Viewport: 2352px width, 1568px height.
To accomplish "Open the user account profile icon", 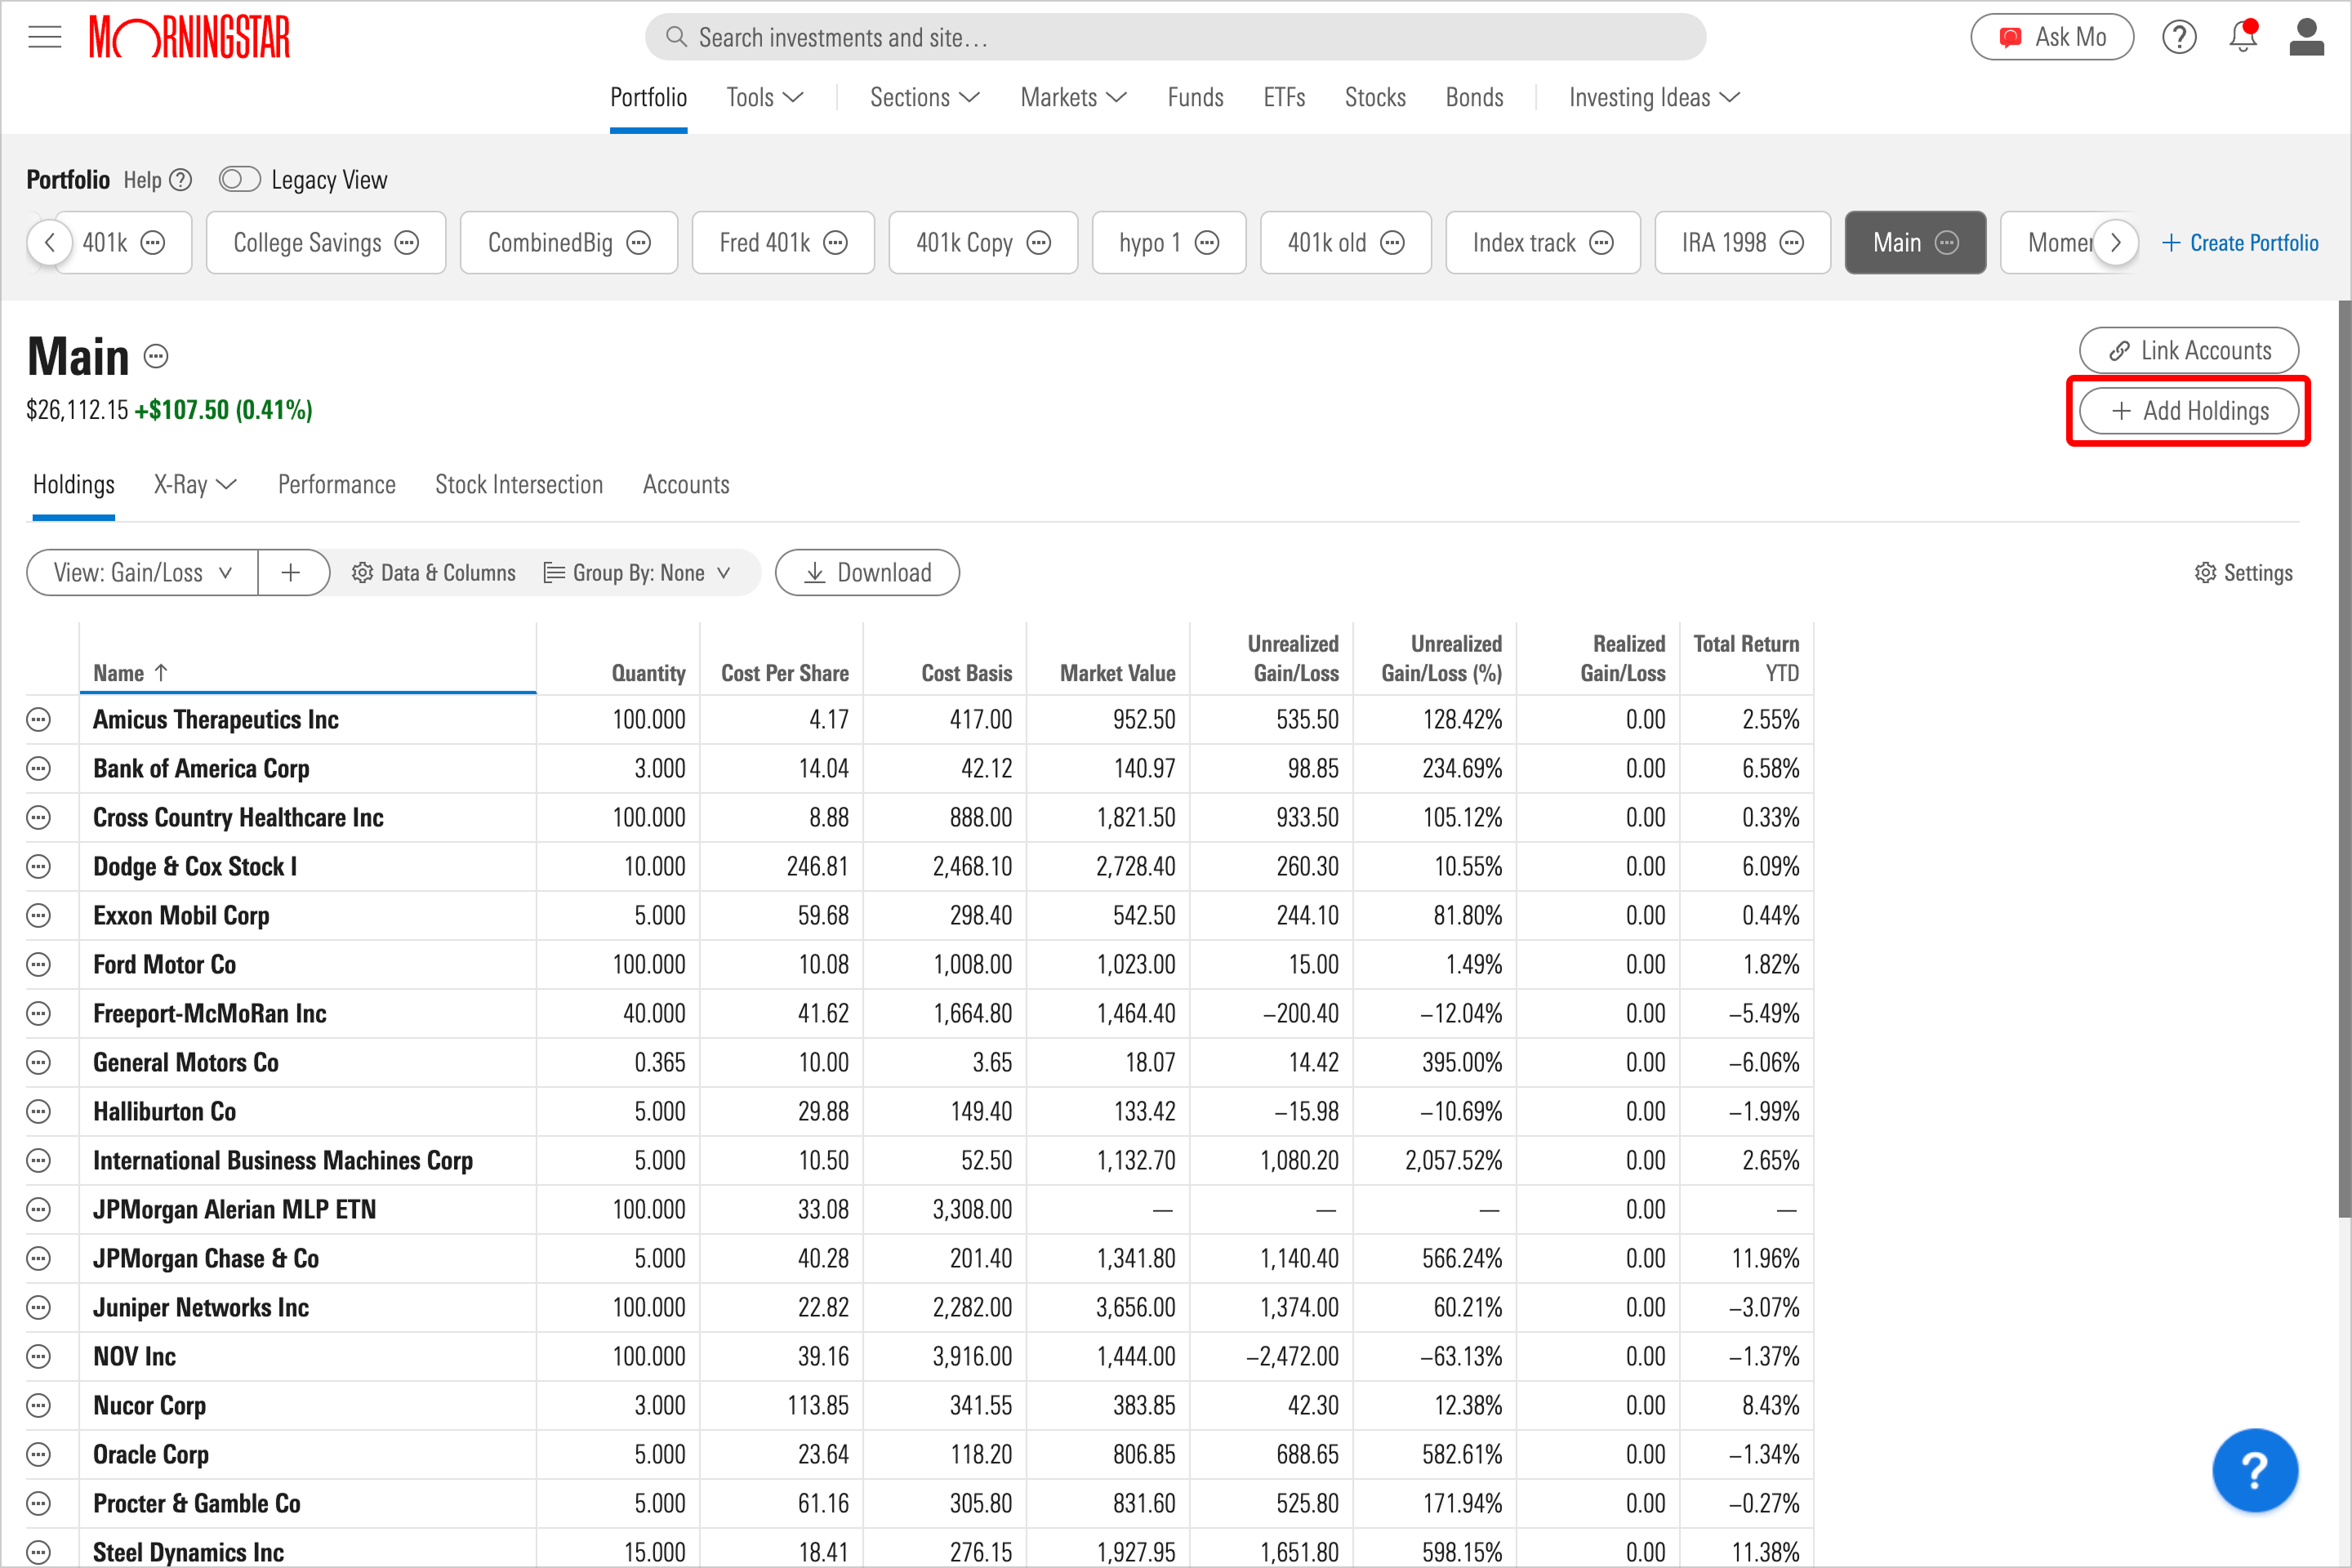I will click(2306, 37).
